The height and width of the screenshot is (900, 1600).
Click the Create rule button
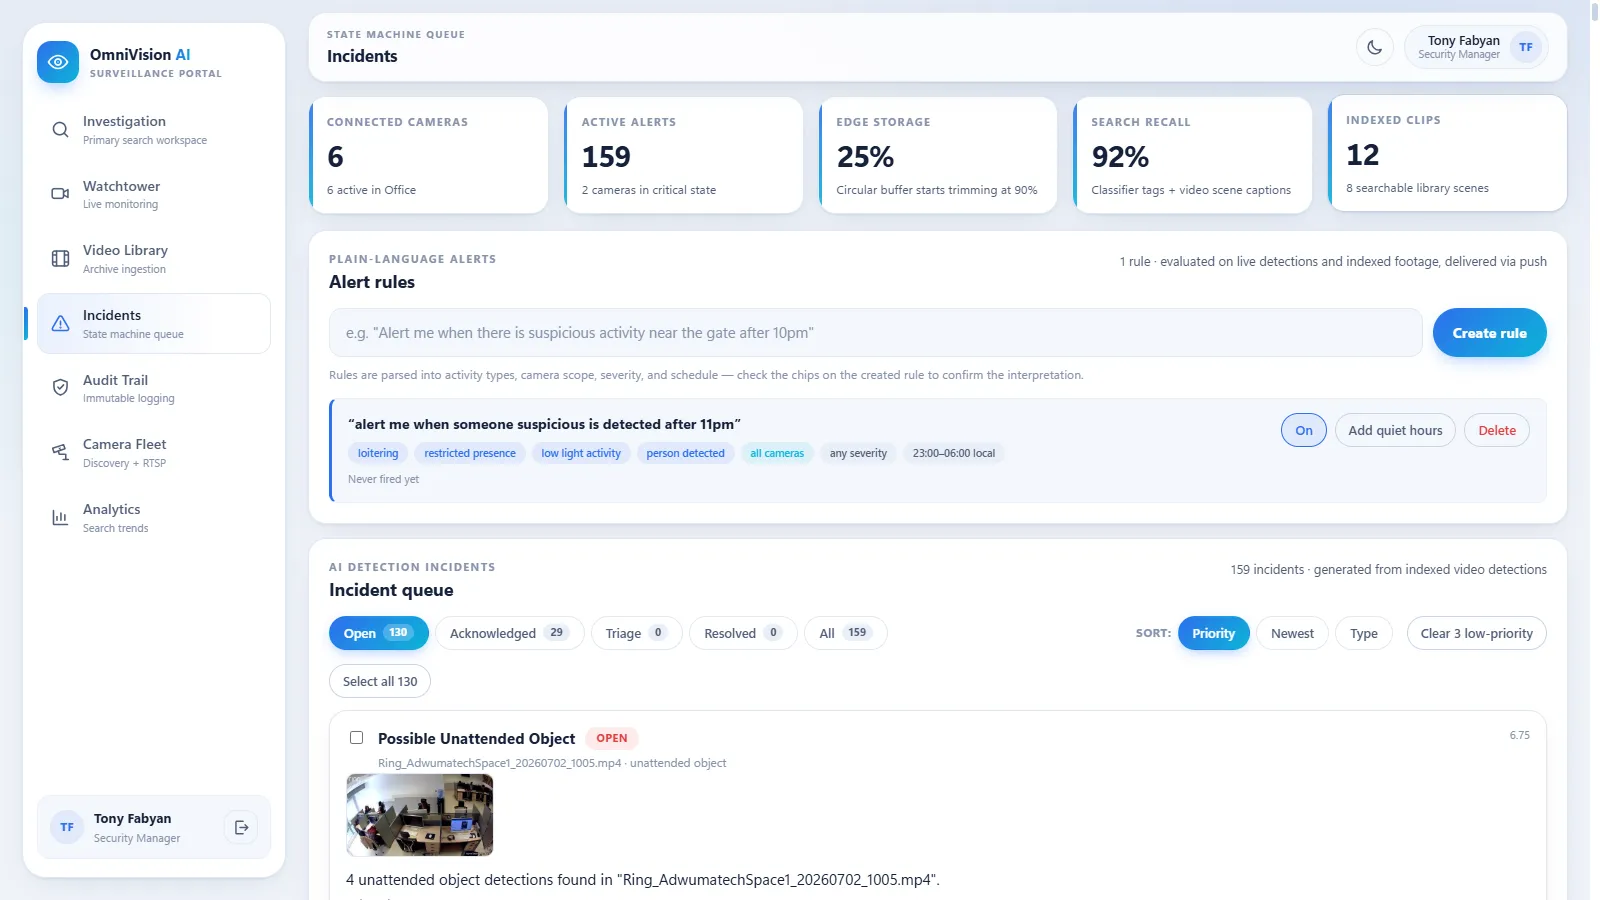(1489, 333)
